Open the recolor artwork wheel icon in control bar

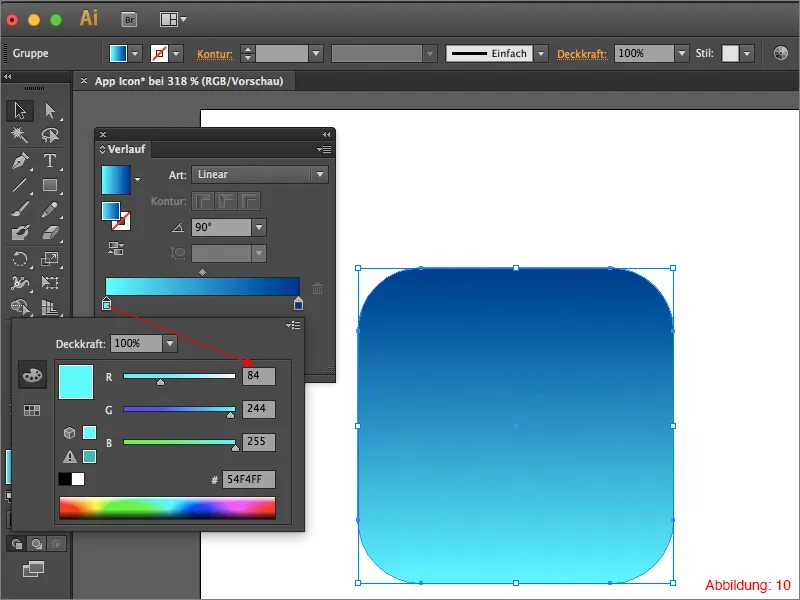781,53
